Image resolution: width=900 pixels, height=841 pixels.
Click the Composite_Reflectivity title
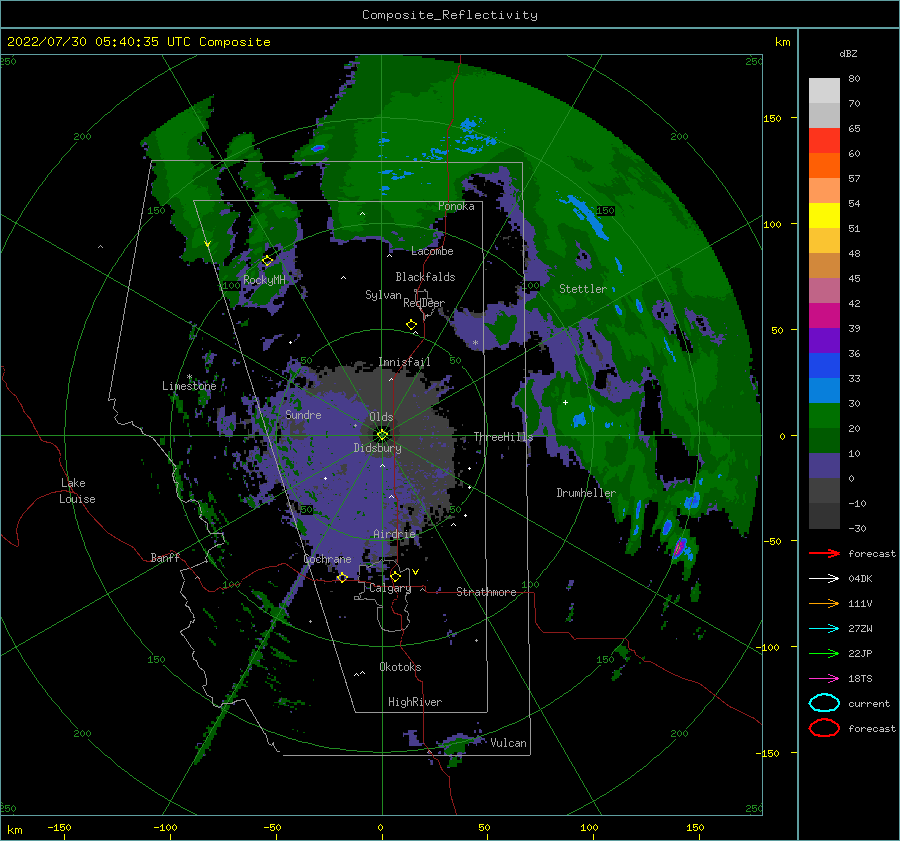point(450,15)
